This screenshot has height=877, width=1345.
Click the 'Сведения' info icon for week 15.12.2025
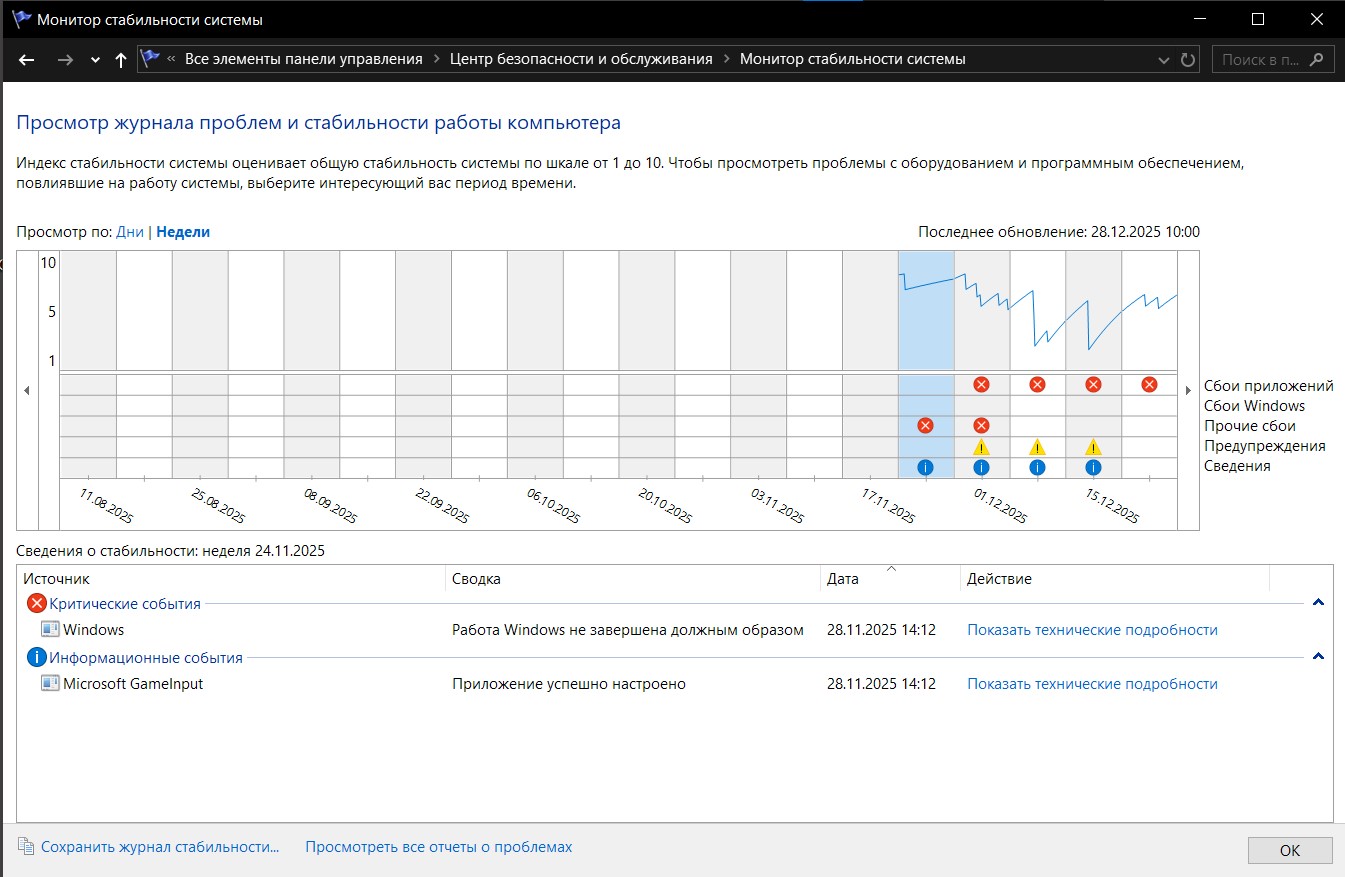pos(1093,467)
